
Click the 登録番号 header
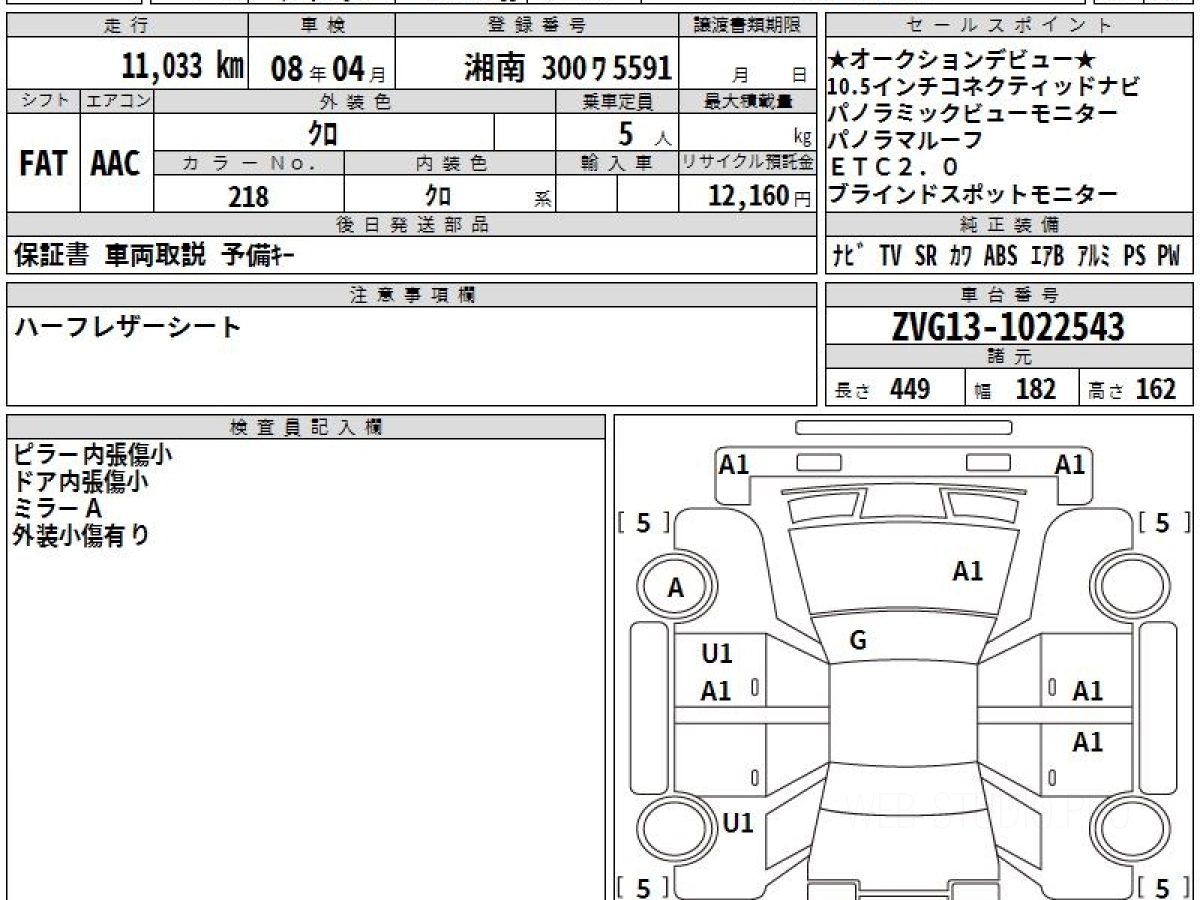(x=538, y=26)
